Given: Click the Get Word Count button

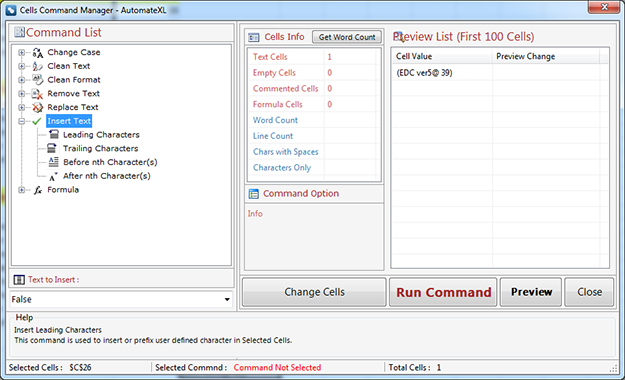Looking at the screenshot, I should tap(347, 37).
